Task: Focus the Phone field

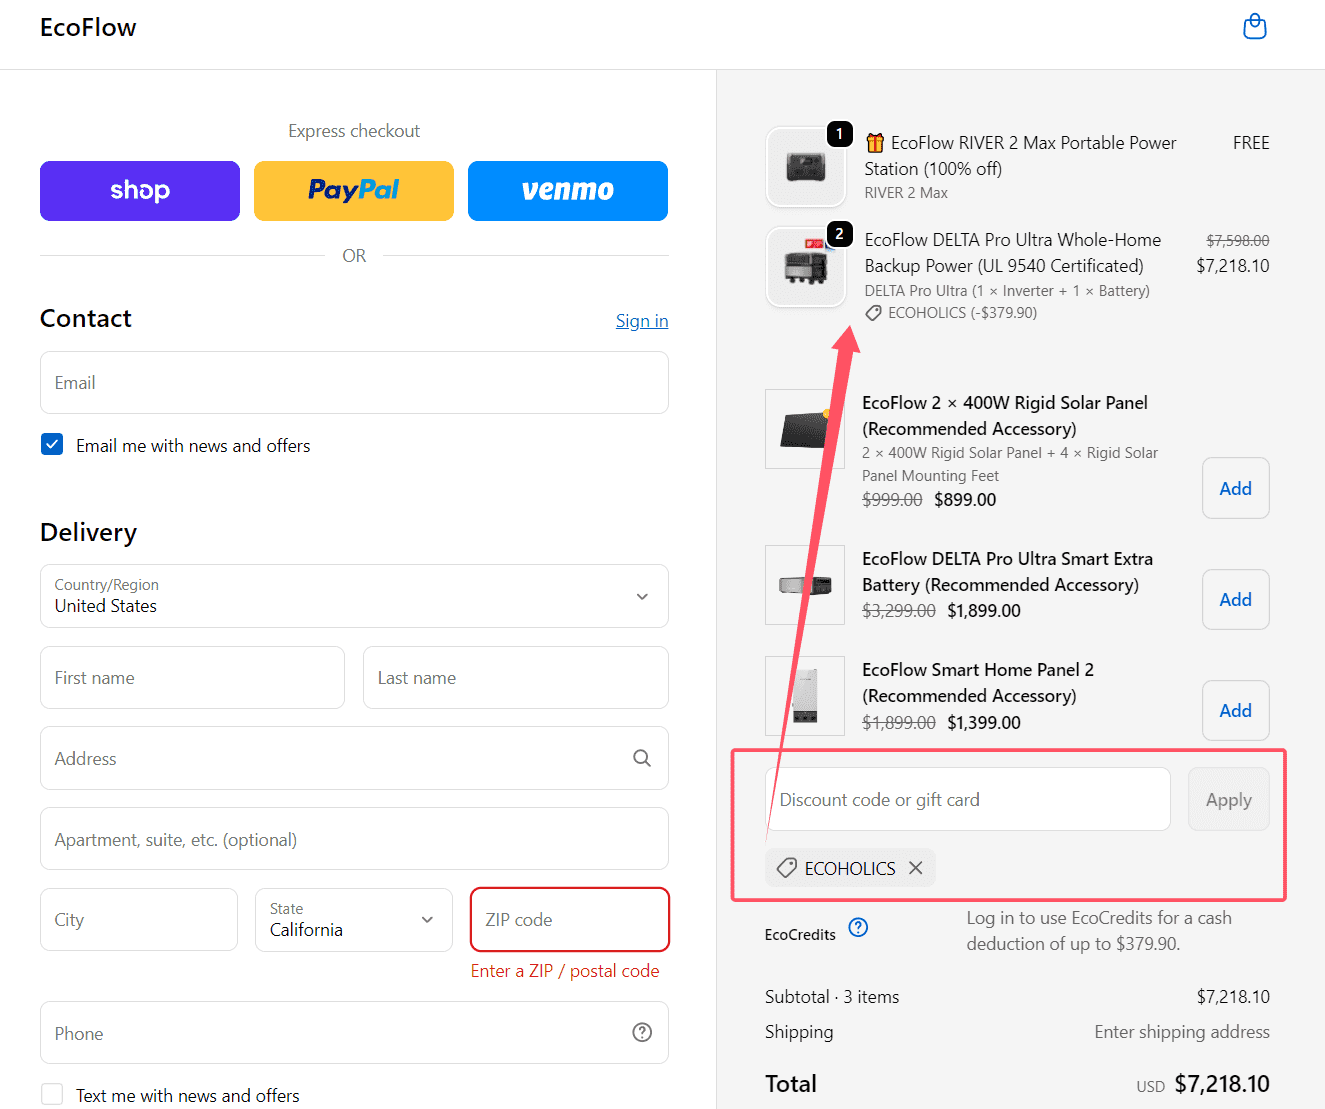Action: click(x=354, y=1032)
